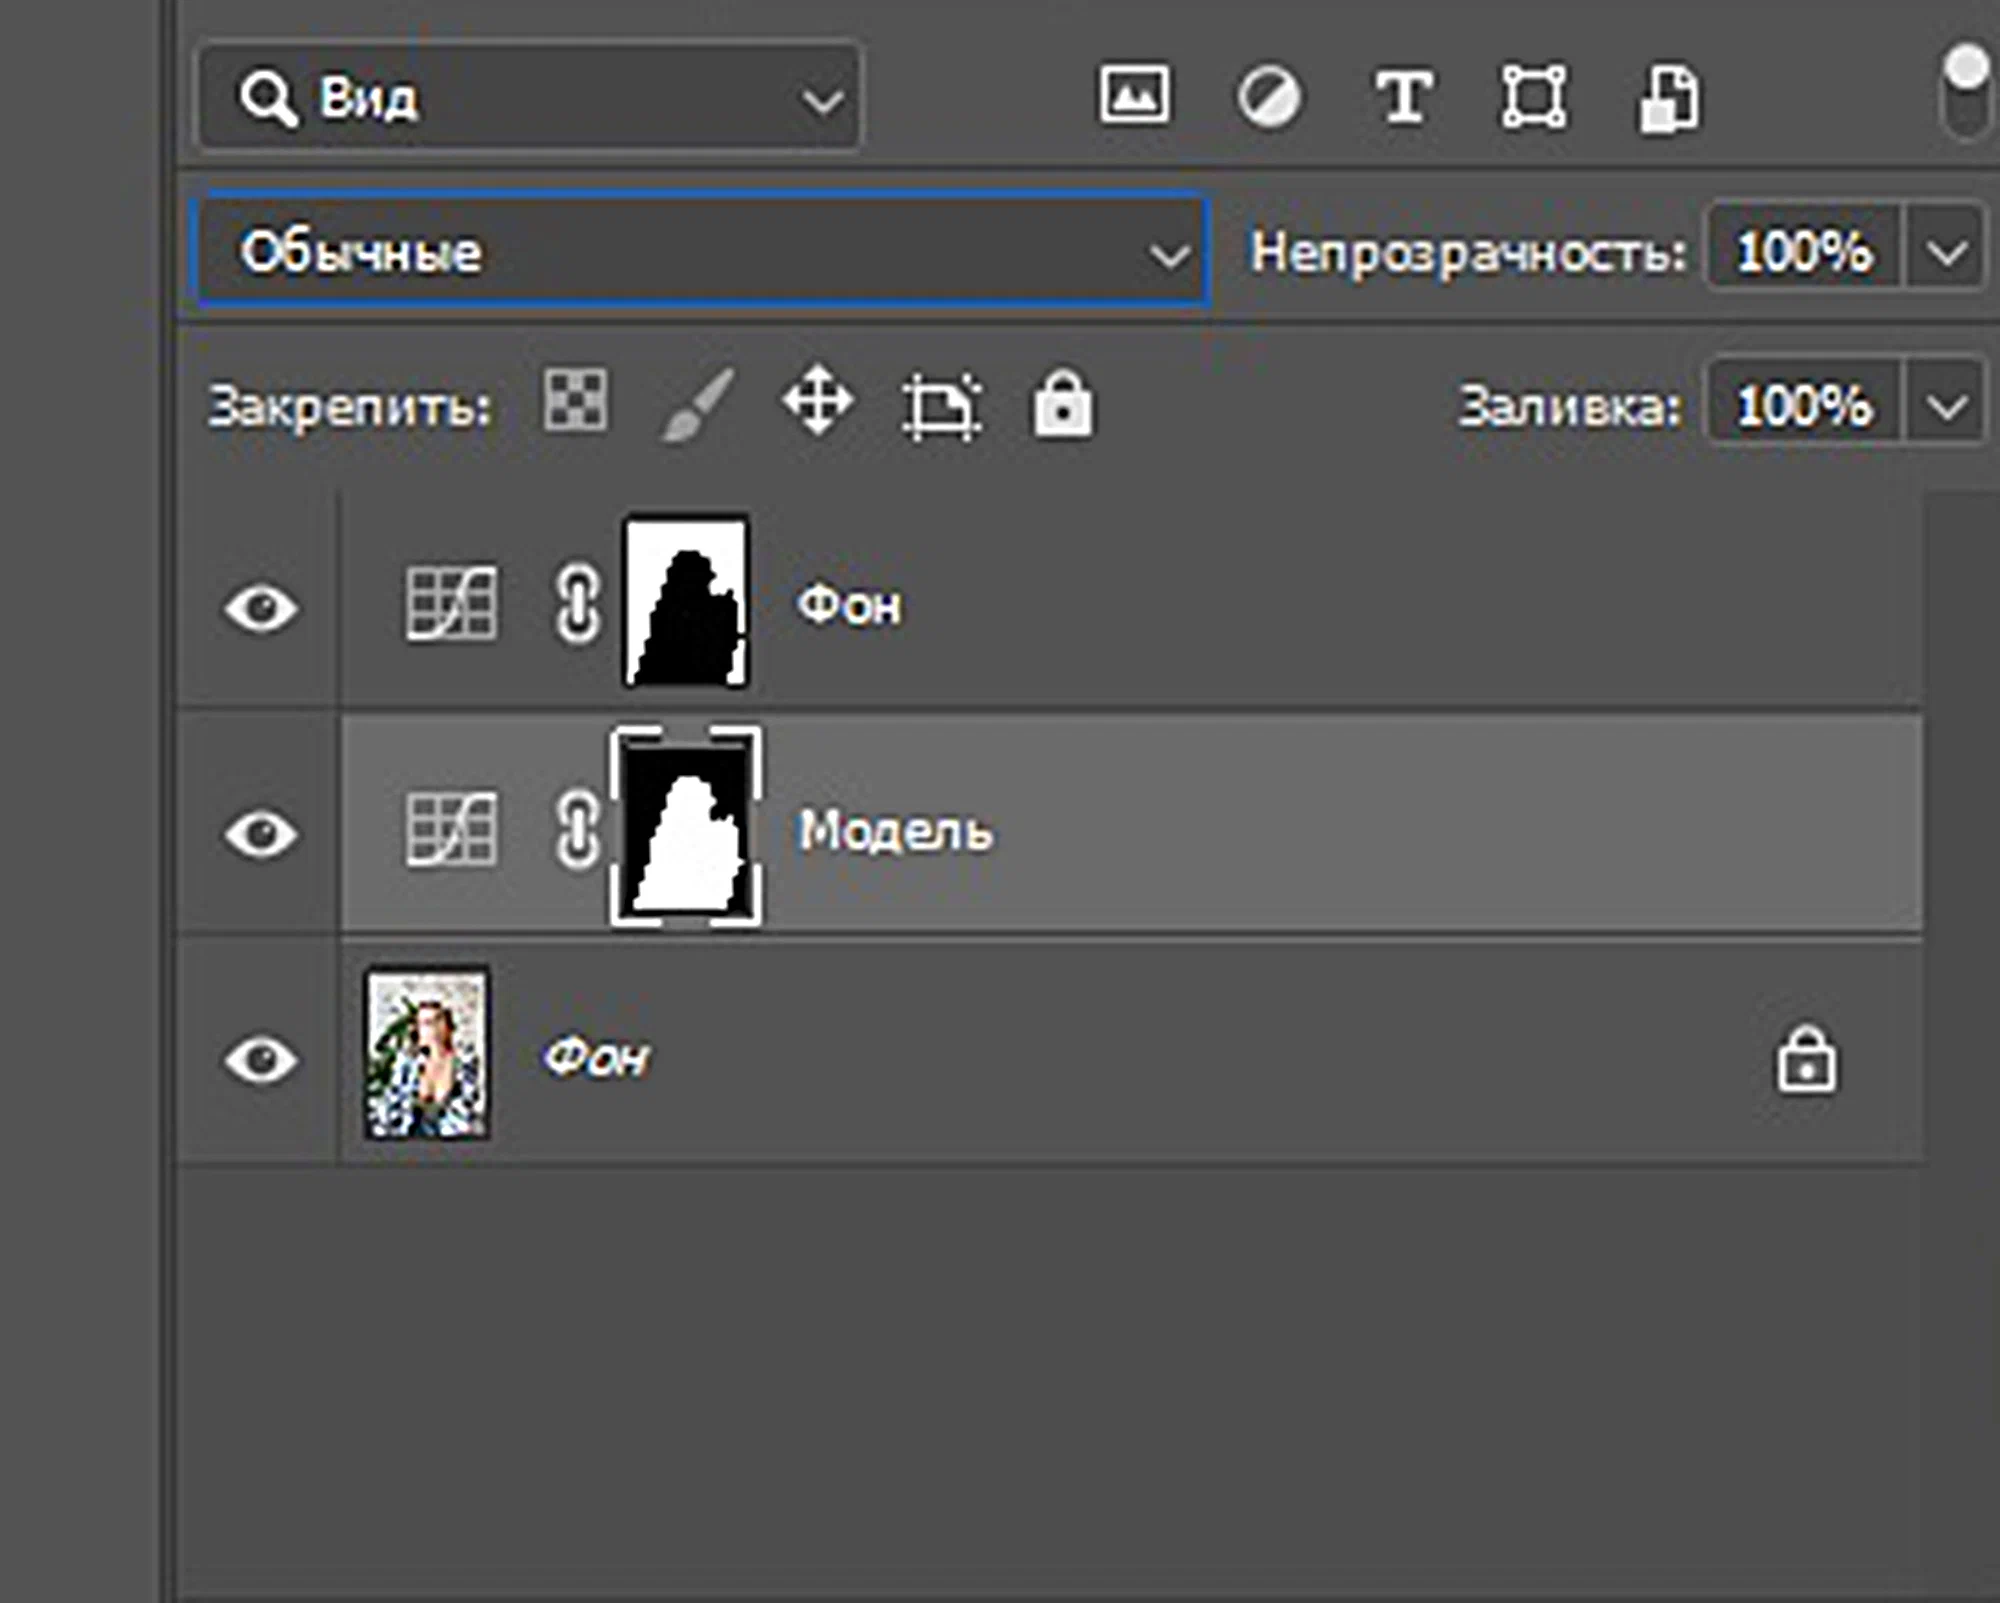Lock image pixels brush icon
2000x1603 pixels.
point(699,404)
